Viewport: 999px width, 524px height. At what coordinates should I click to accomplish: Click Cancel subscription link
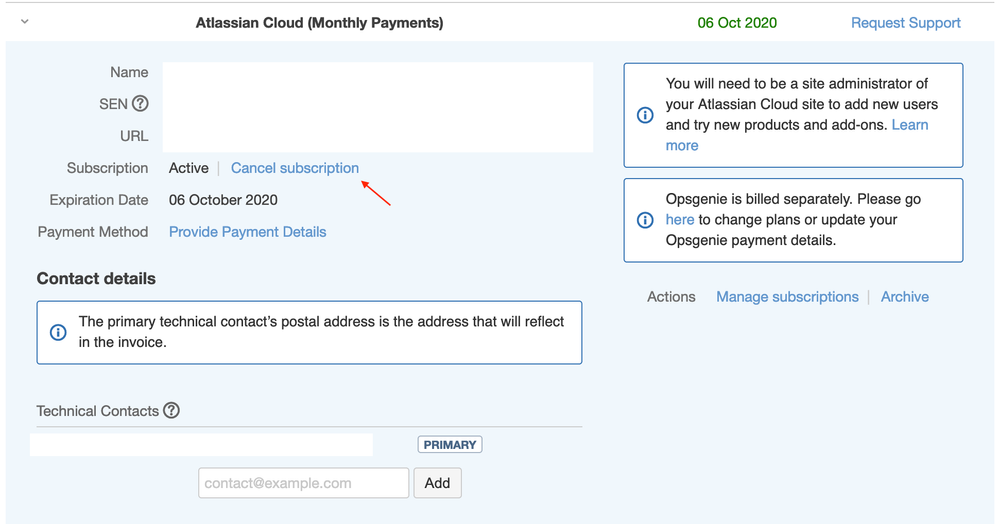(294, 168)
